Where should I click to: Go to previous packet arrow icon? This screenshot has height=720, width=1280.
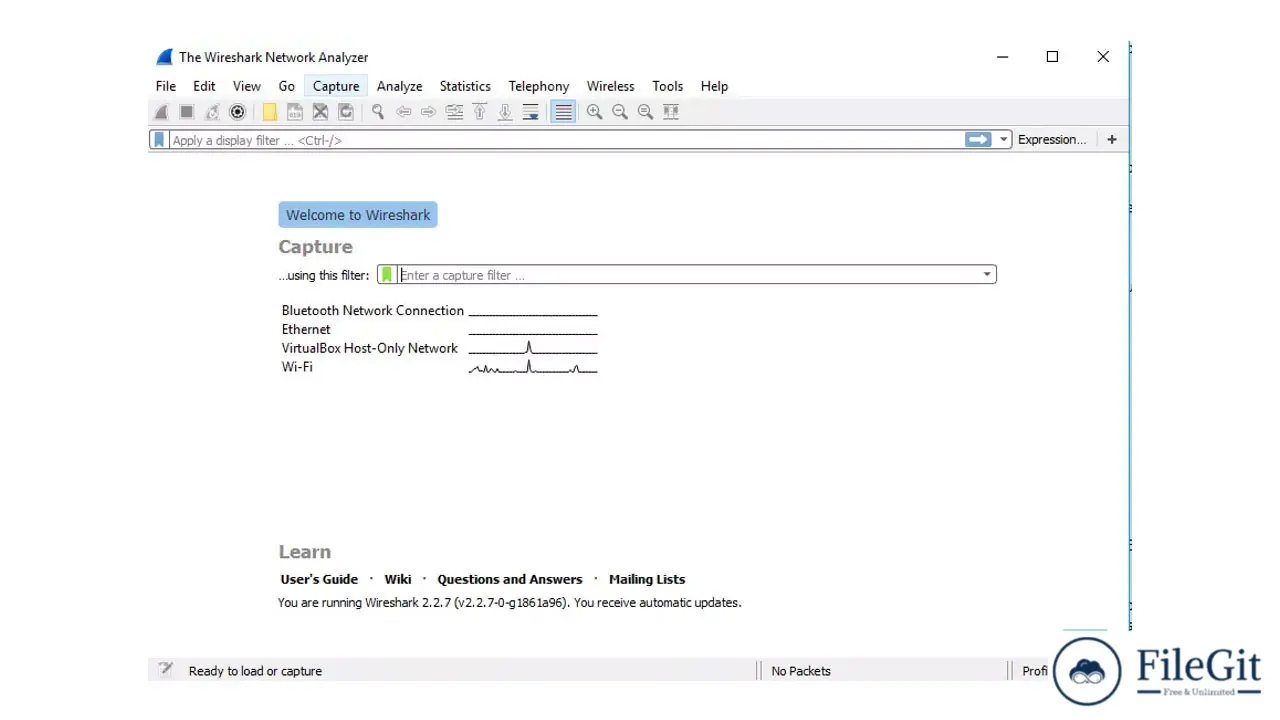(x=404, y=112)
